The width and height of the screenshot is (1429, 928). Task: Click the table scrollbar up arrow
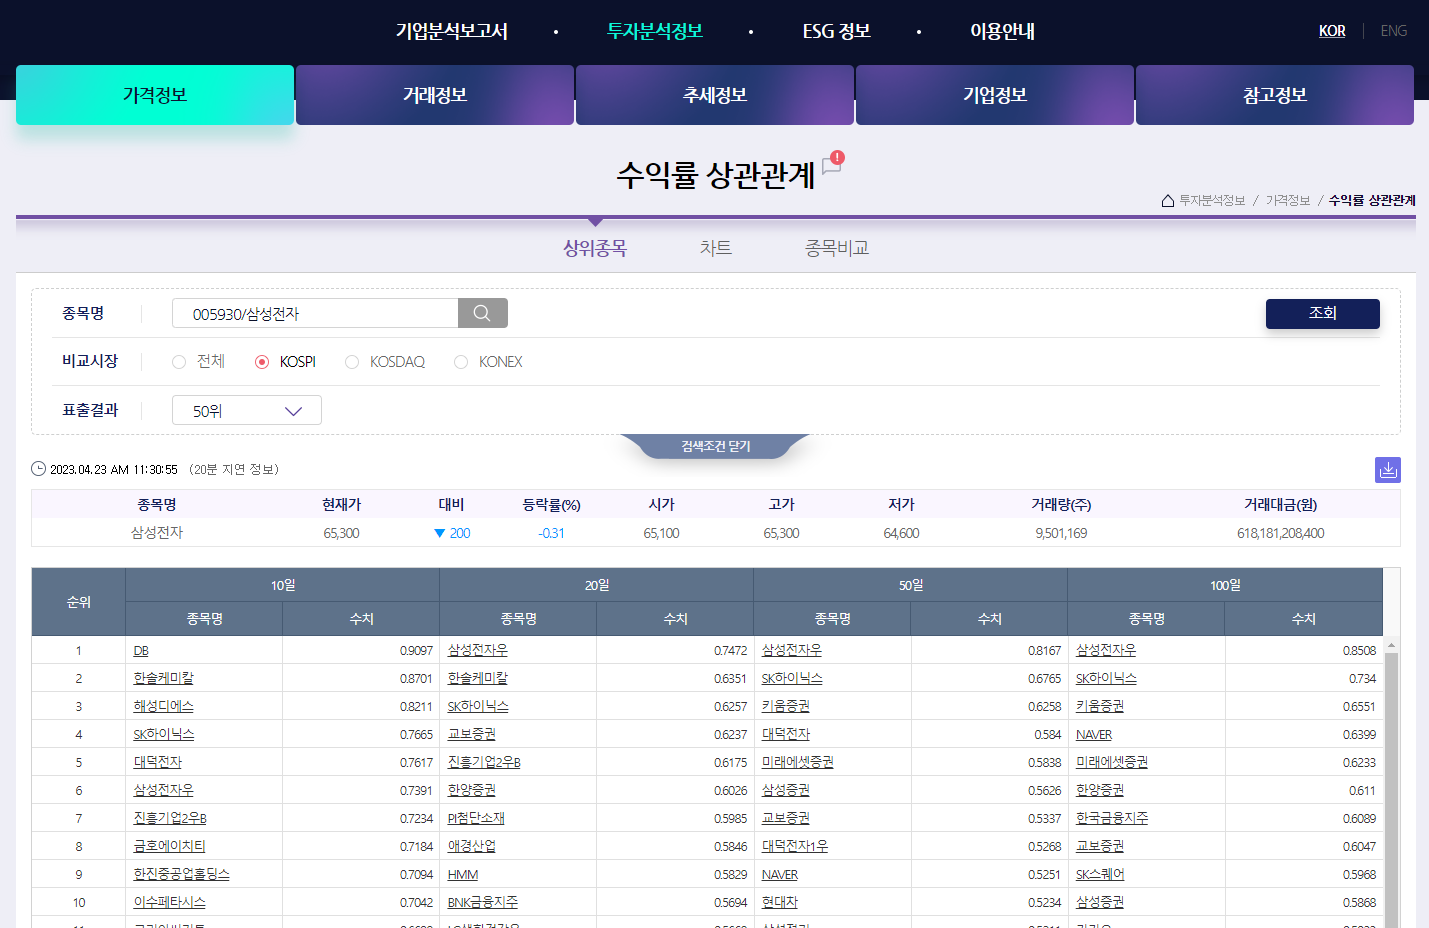point(1391,645)
